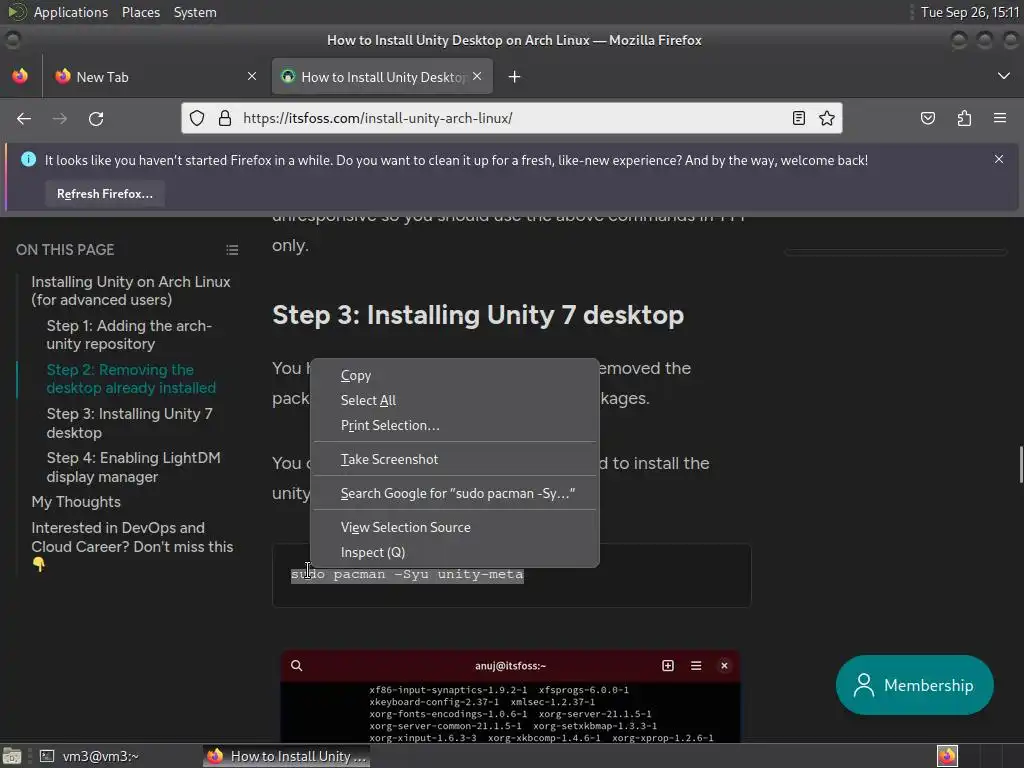Close the New Tab tab
The image size is (1024, 768).
pos(252,76)
